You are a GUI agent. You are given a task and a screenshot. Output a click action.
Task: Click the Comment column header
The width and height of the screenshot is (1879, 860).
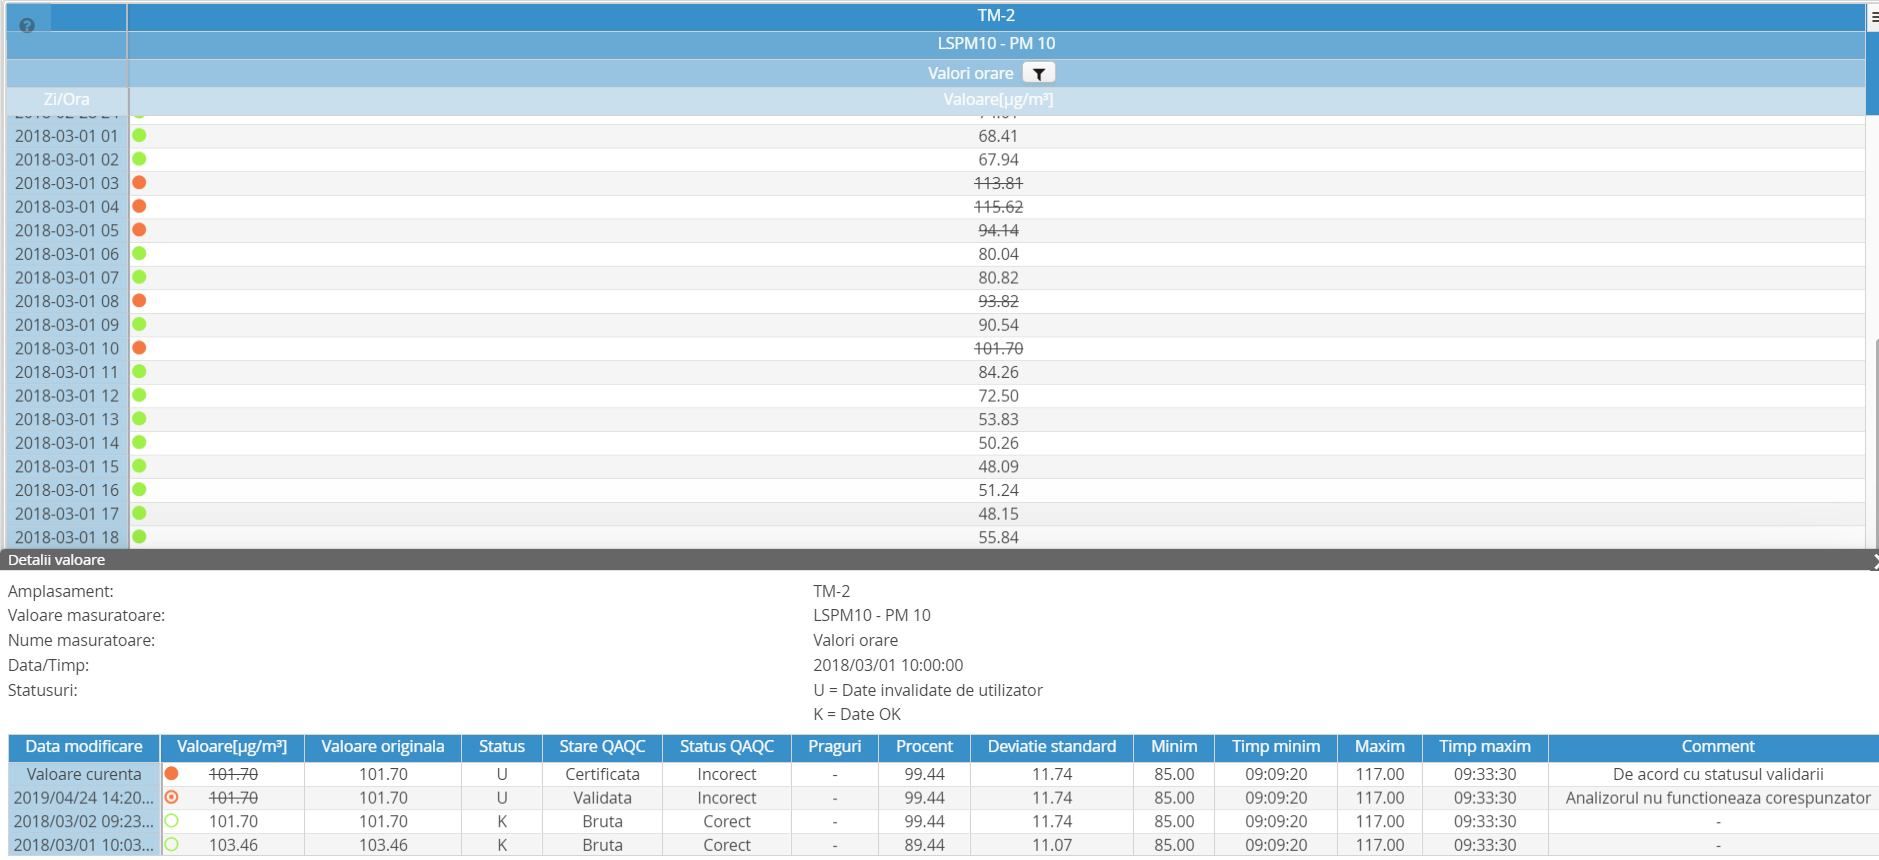click(1716, 747)
